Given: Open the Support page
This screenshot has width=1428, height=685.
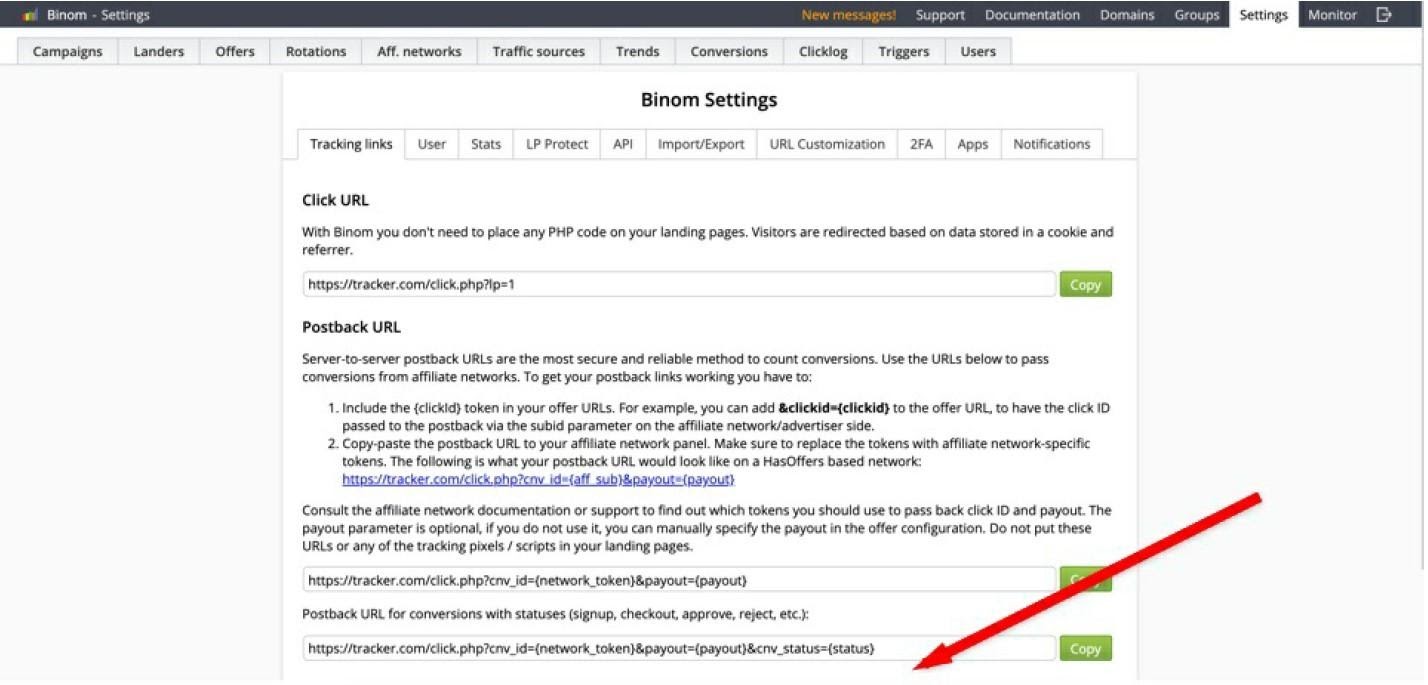Looking at the screenshot, I should pyautogui.click(x=940, y=15).
